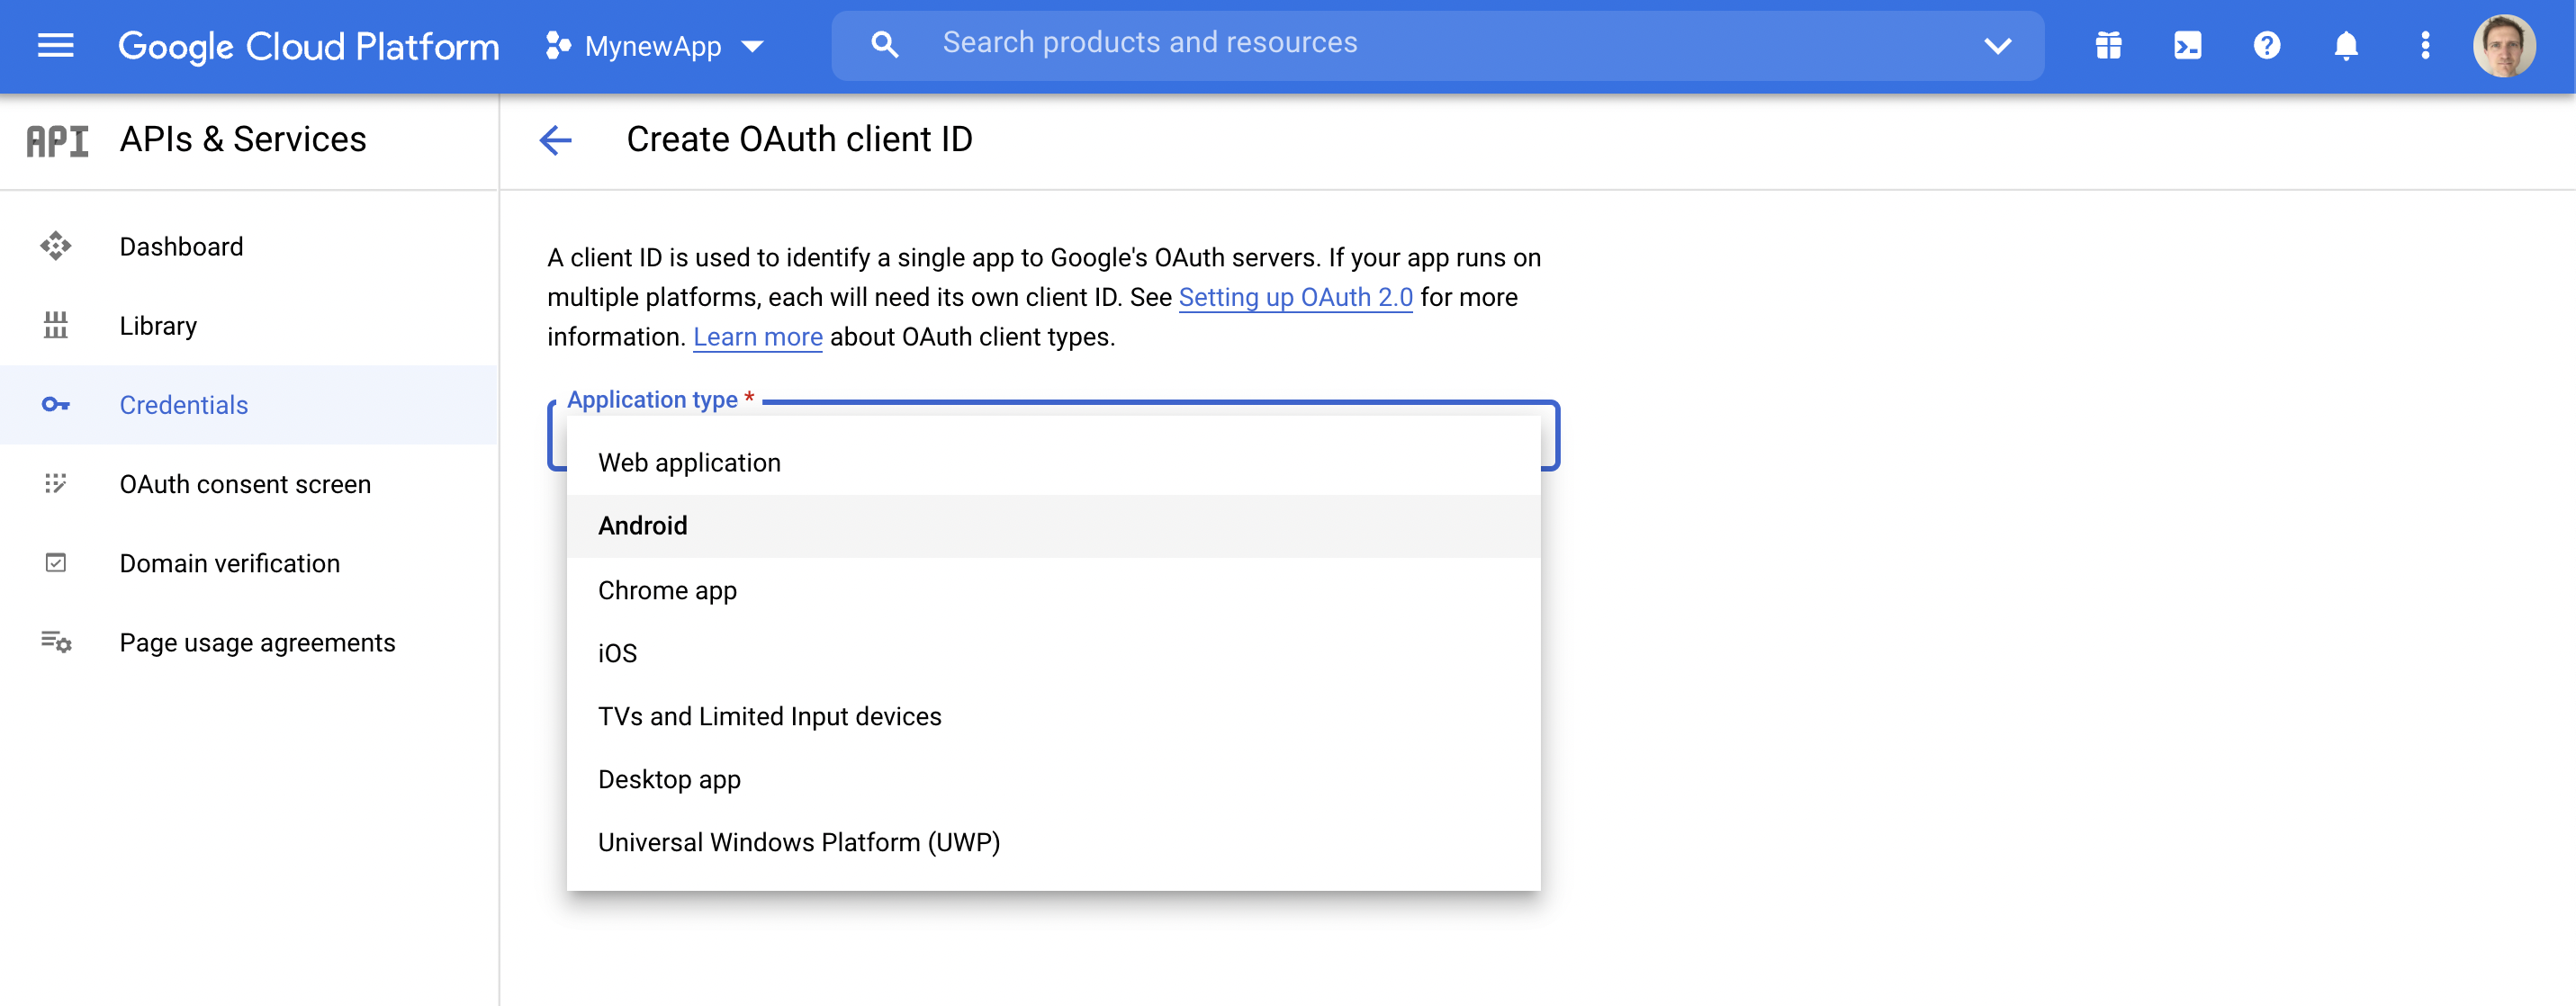Click the Domain verification checkbox icon
Image resolution: width=2576 pixels, height=1006 pixels.
click(56, 563)
